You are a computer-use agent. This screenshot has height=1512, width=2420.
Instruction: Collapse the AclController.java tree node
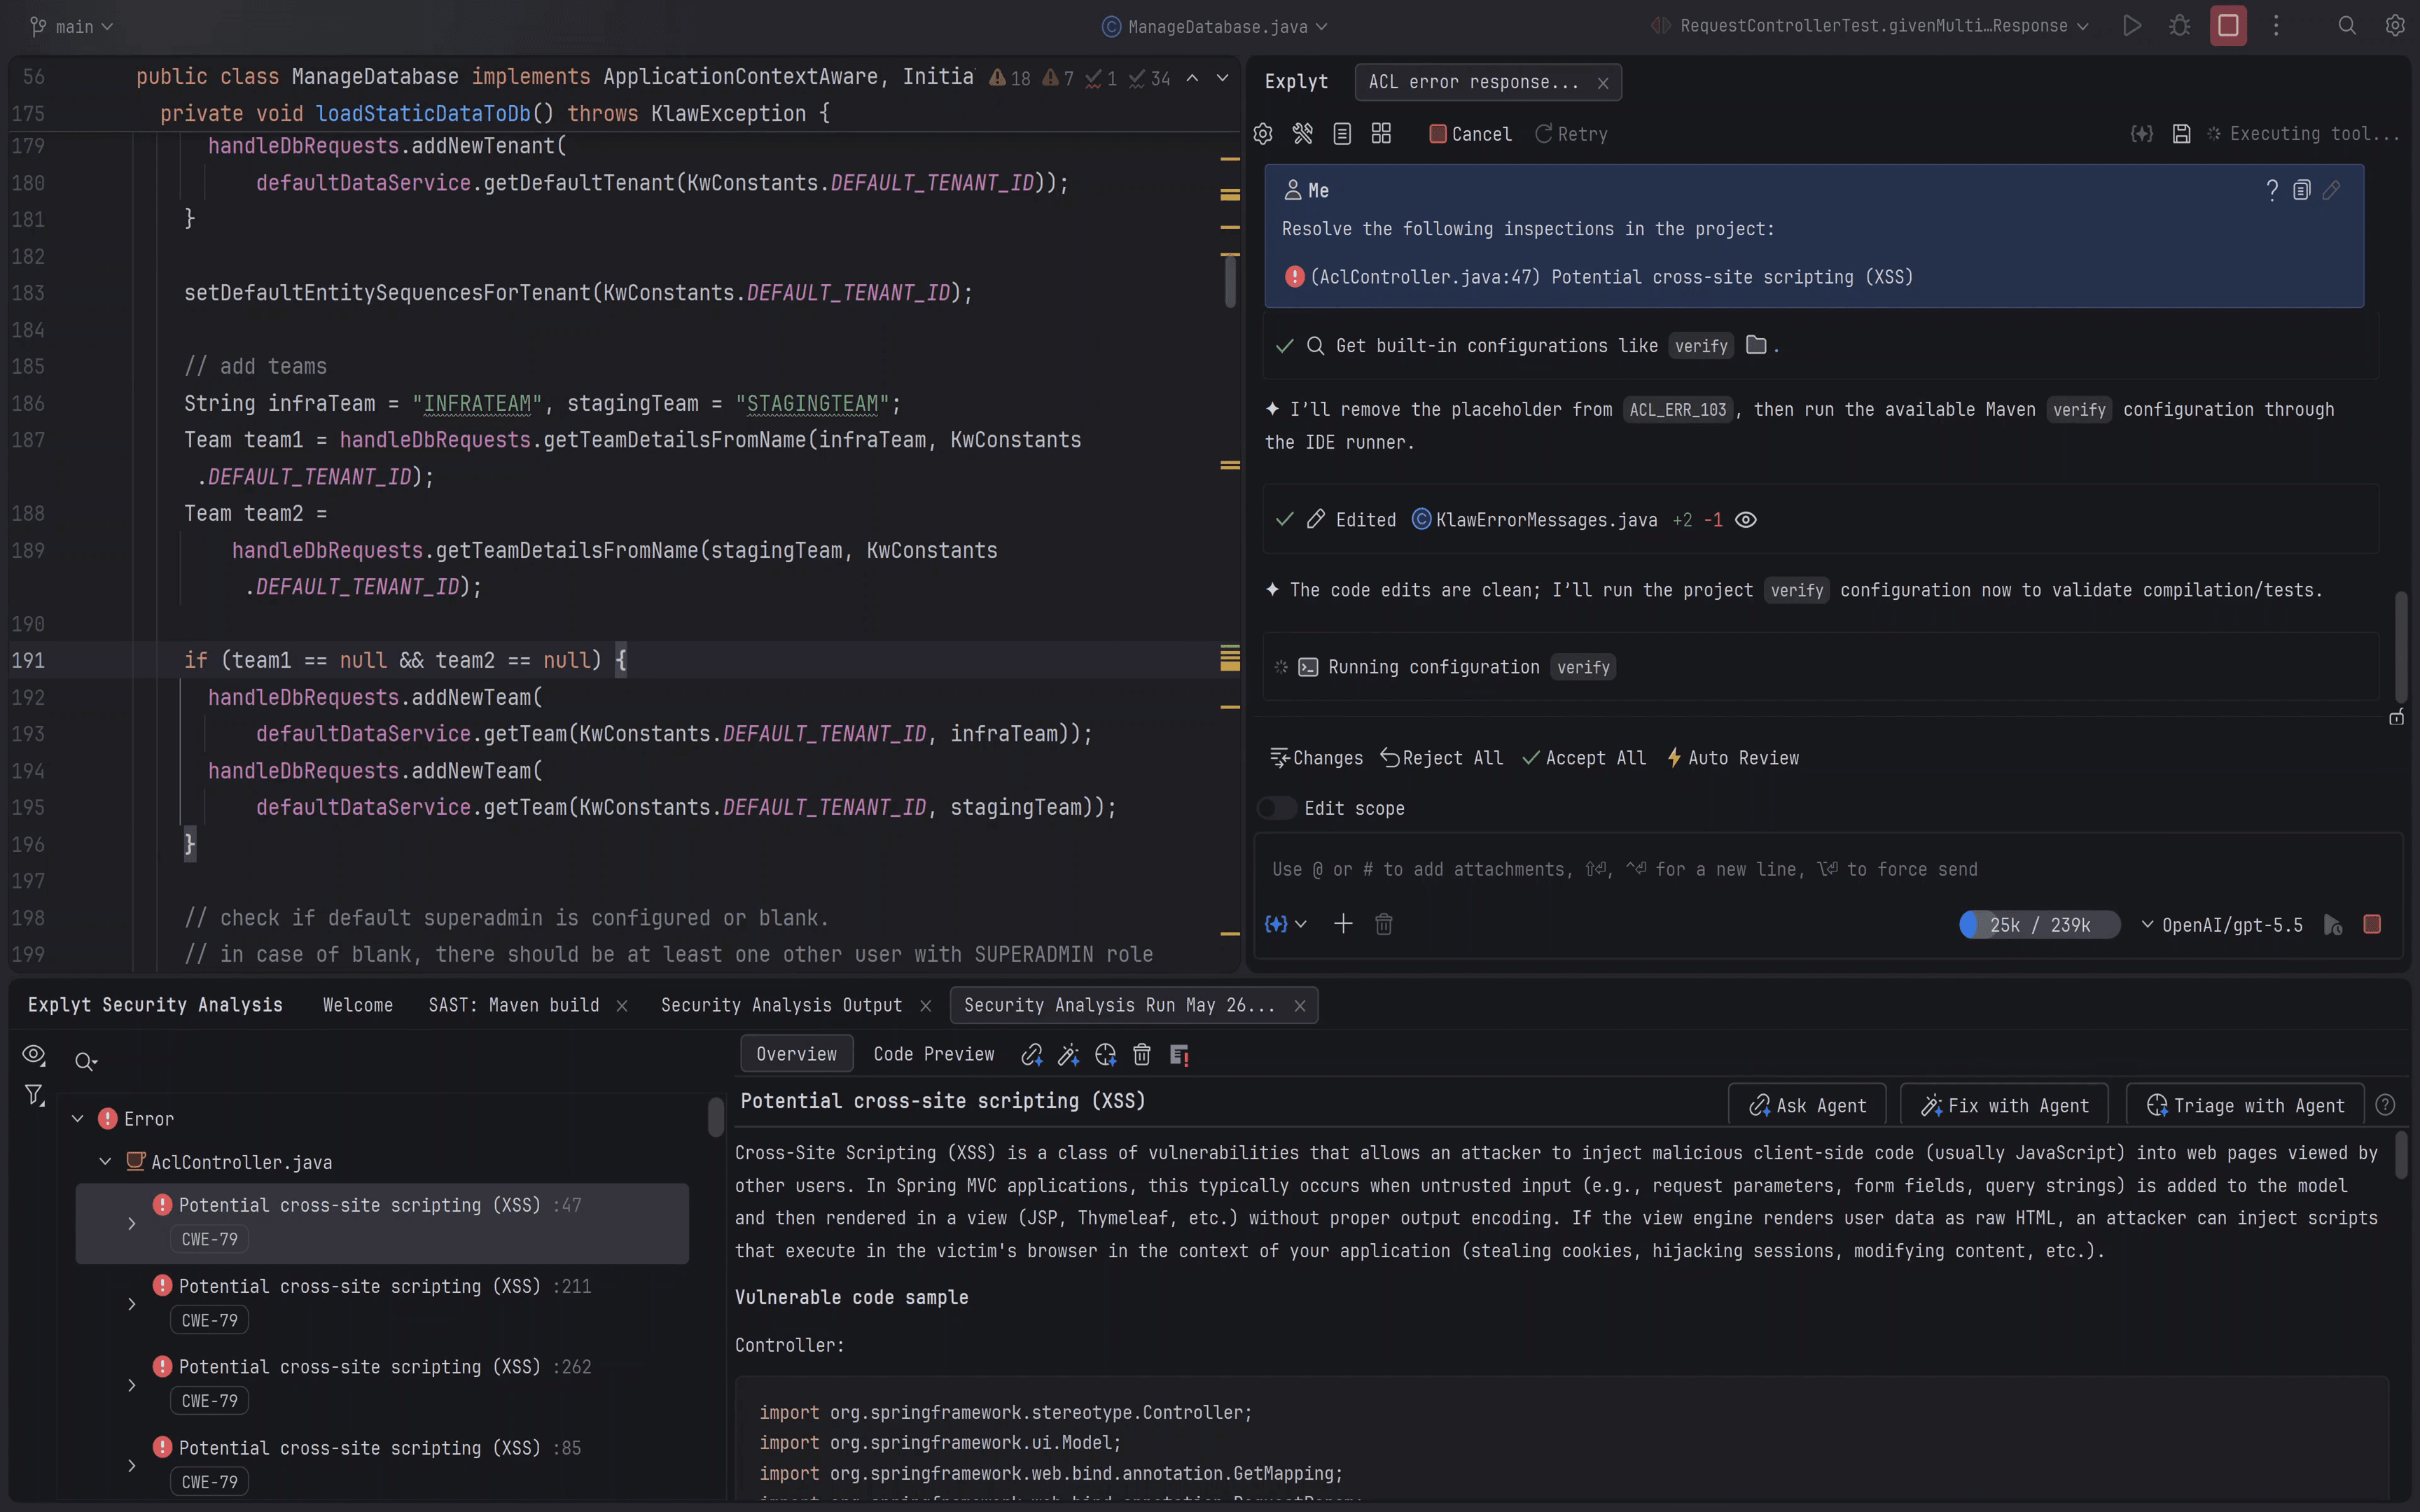pyautogui.click(x=105, y=1162)
